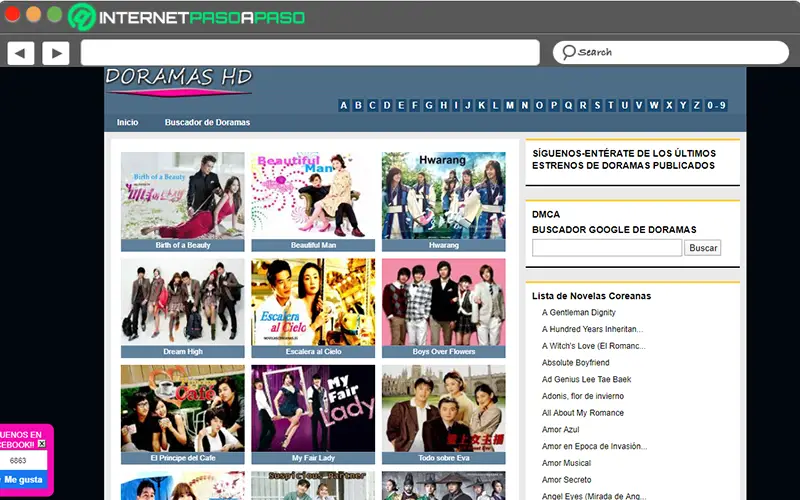Open alphabet index letter B
Image resolution: width=800 pixels, height=500 pixels.
coord(358,106)
